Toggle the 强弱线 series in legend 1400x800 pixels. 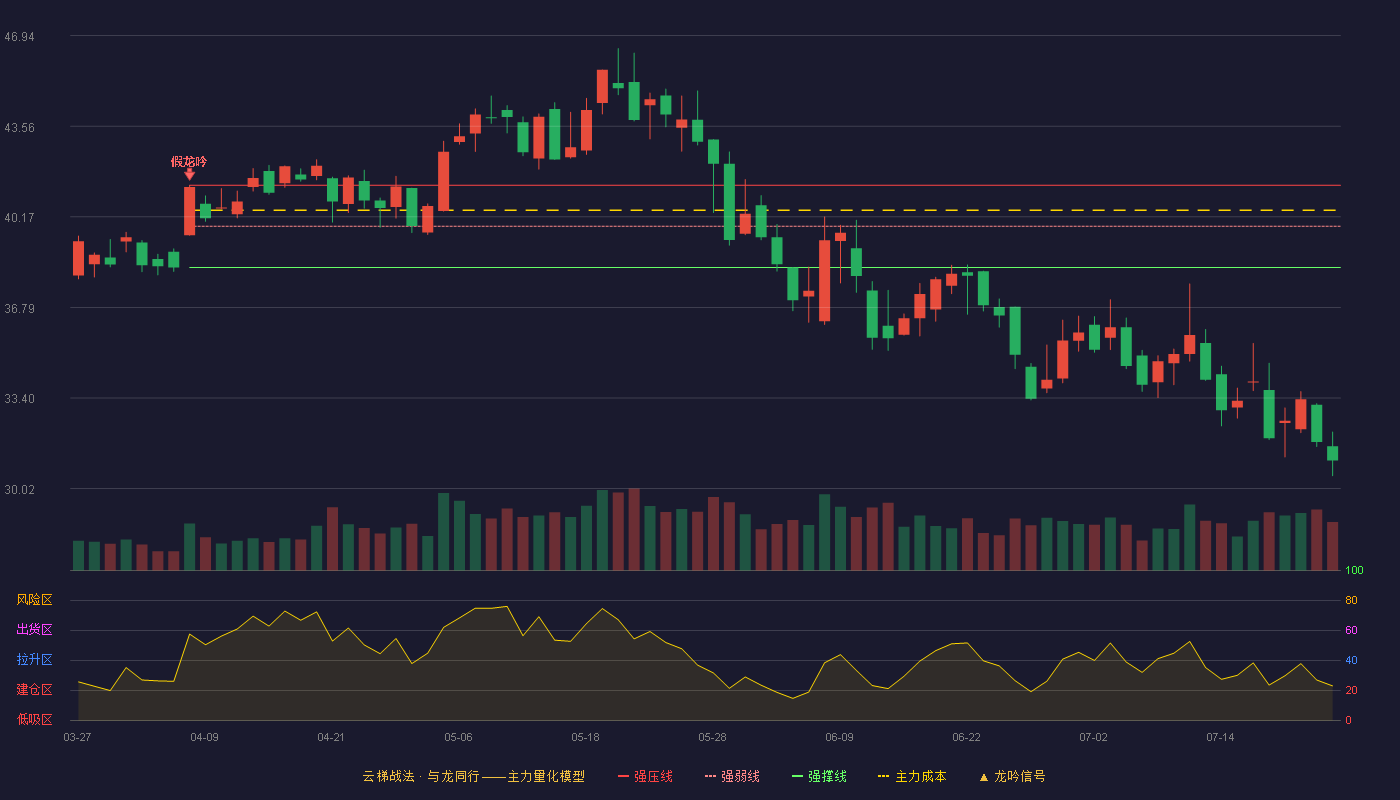point(732,776)
